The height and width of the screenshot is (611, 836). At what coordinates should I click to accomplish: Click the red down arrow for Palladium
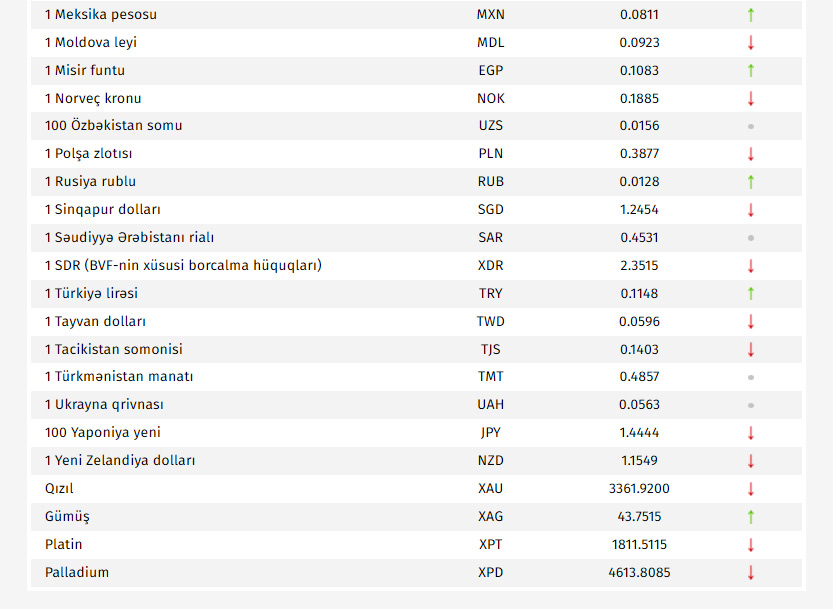pos(750,573)
